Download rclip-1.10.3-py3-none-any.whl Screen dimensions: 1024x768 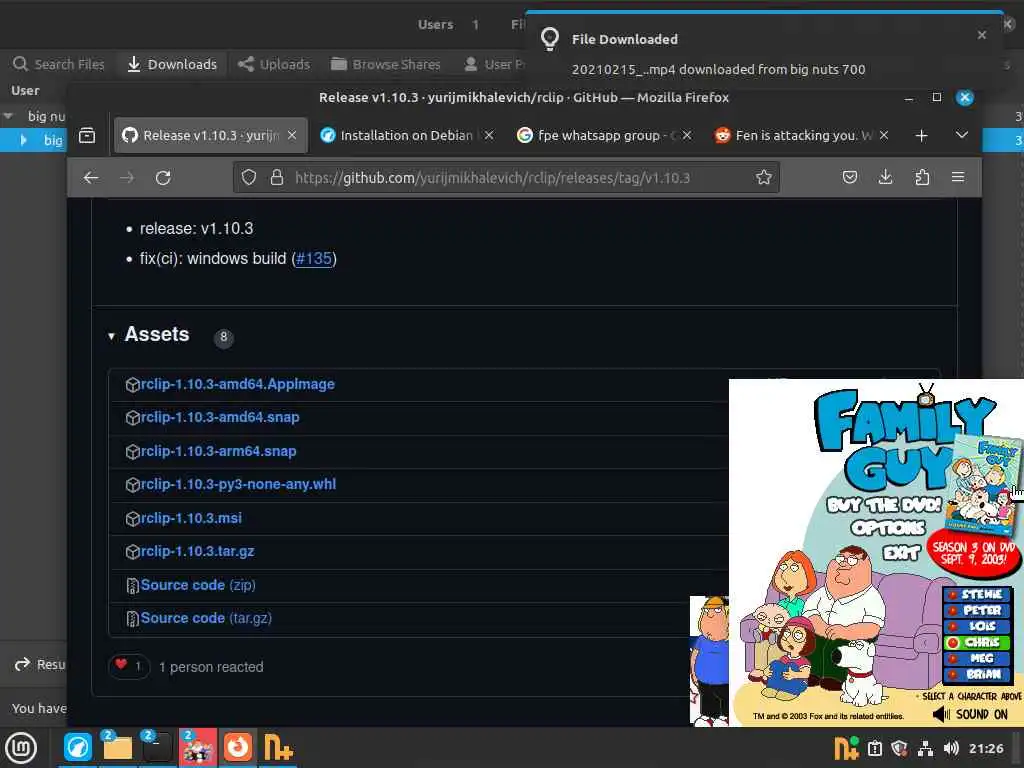(x=238, y=485)
